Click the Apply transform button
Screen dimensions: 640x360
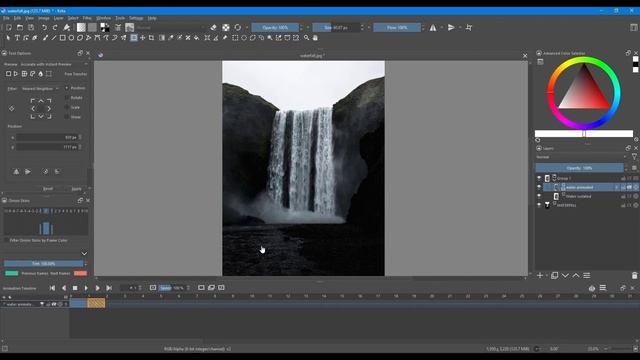tap(76, 189)
